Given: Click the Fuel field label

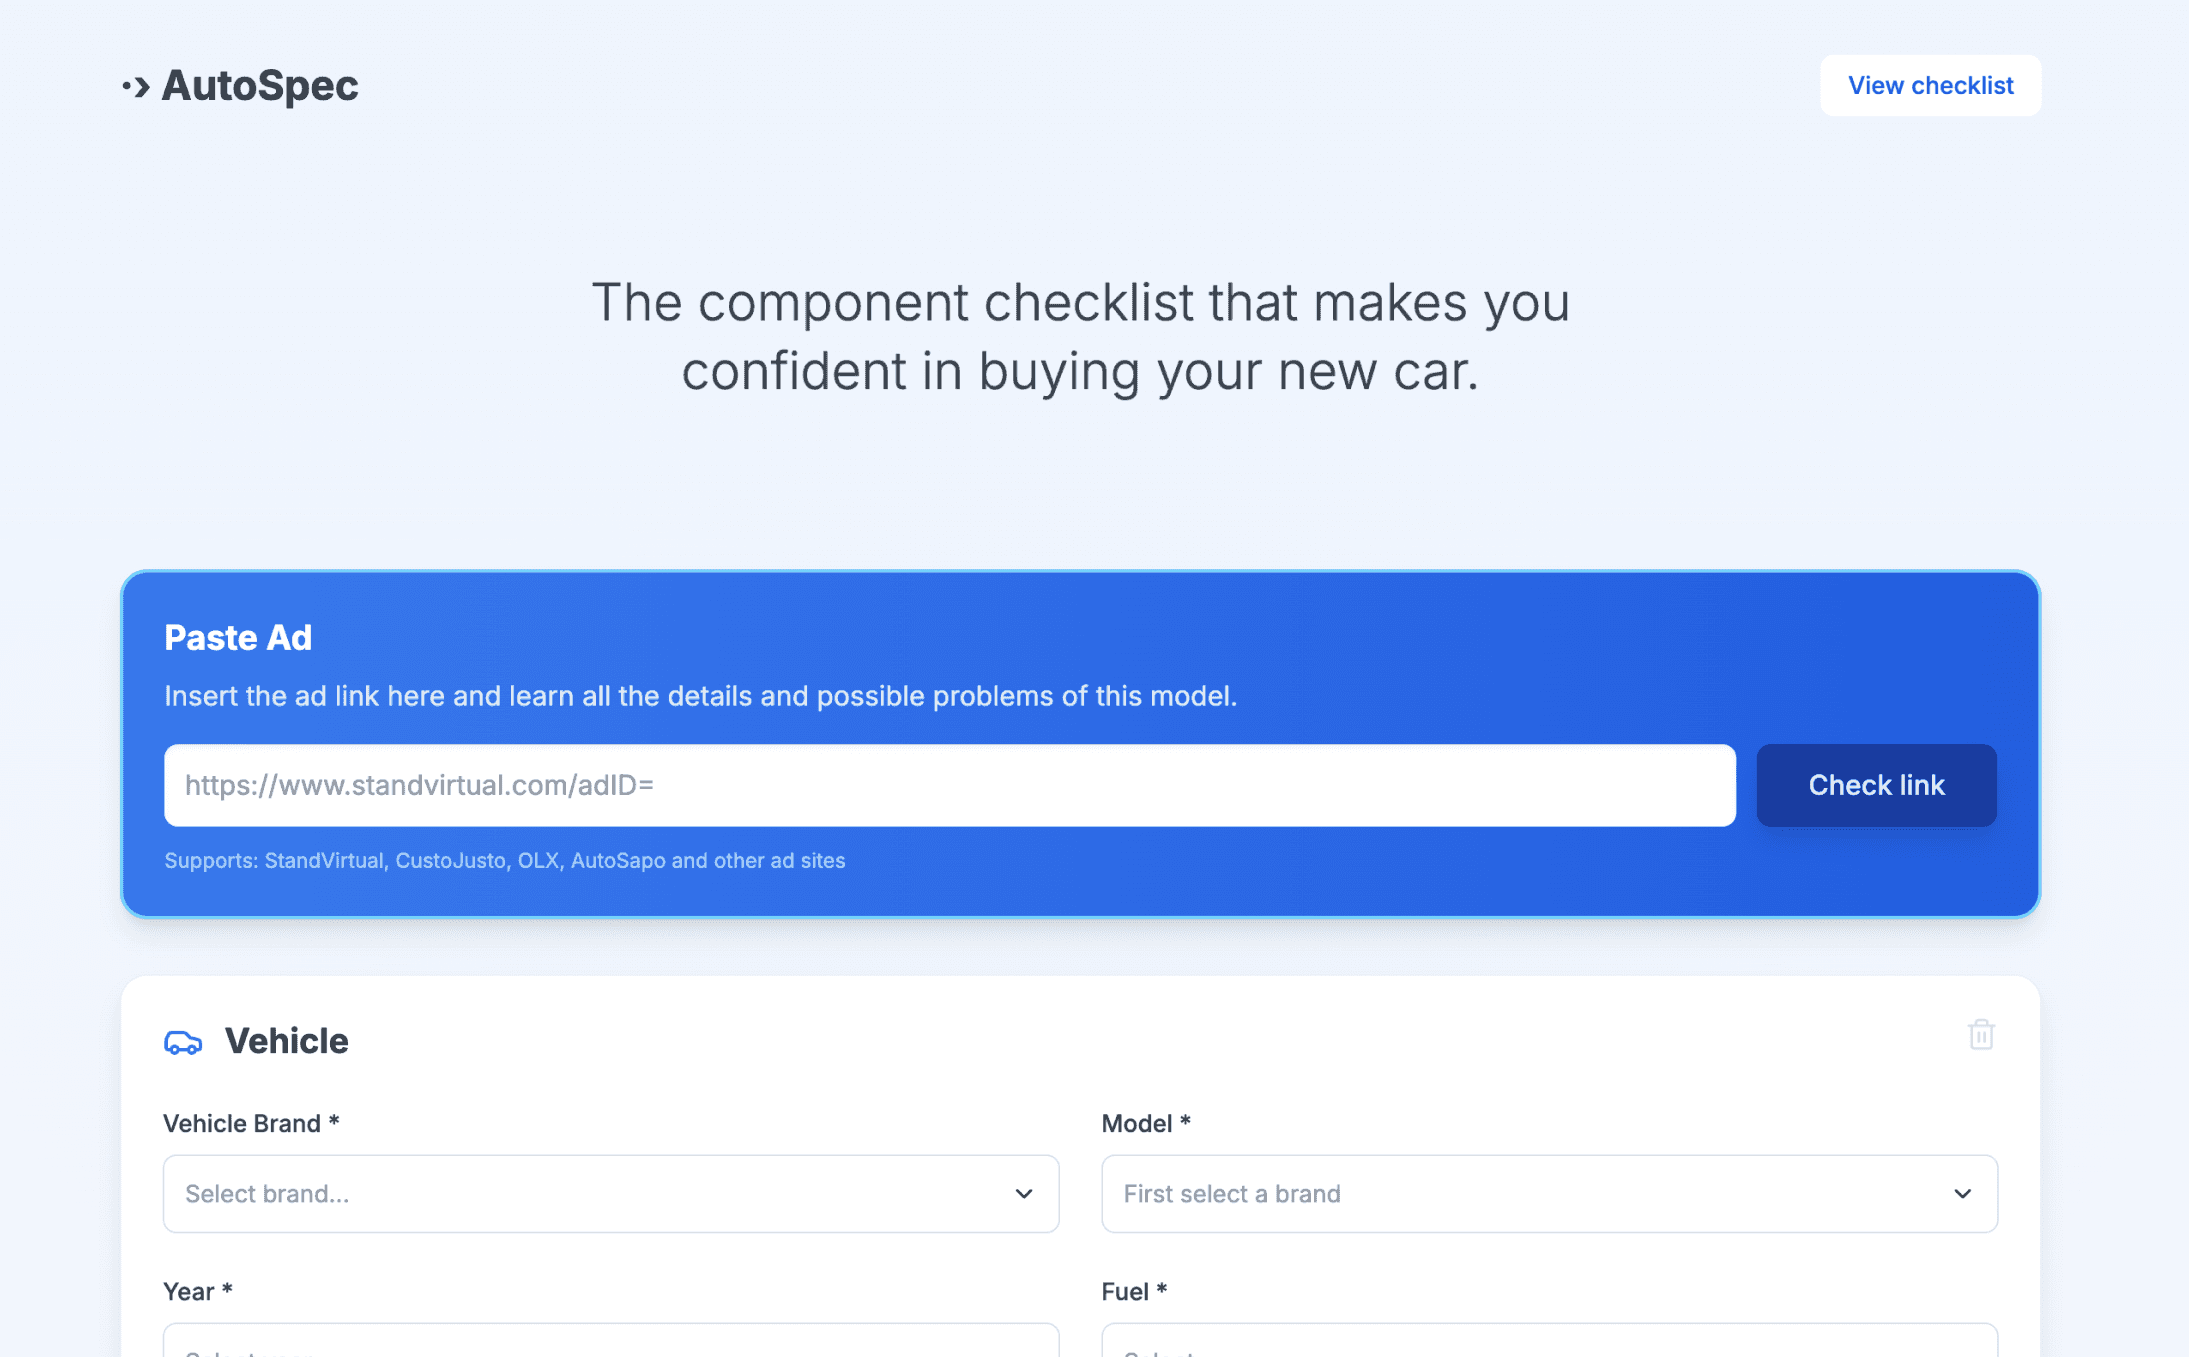Looking at the screenshot, I should [1134, 1292].
